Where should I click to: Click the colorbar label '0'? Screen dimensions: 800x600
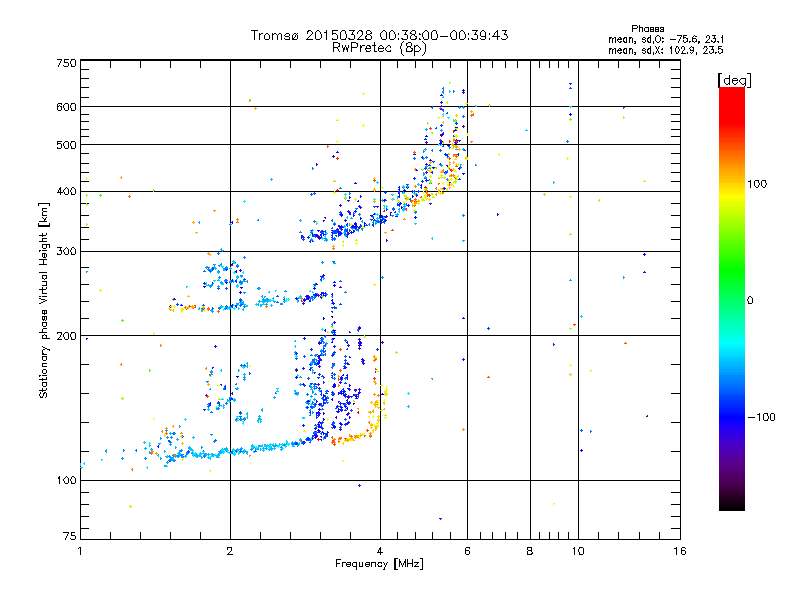(750, 300)
